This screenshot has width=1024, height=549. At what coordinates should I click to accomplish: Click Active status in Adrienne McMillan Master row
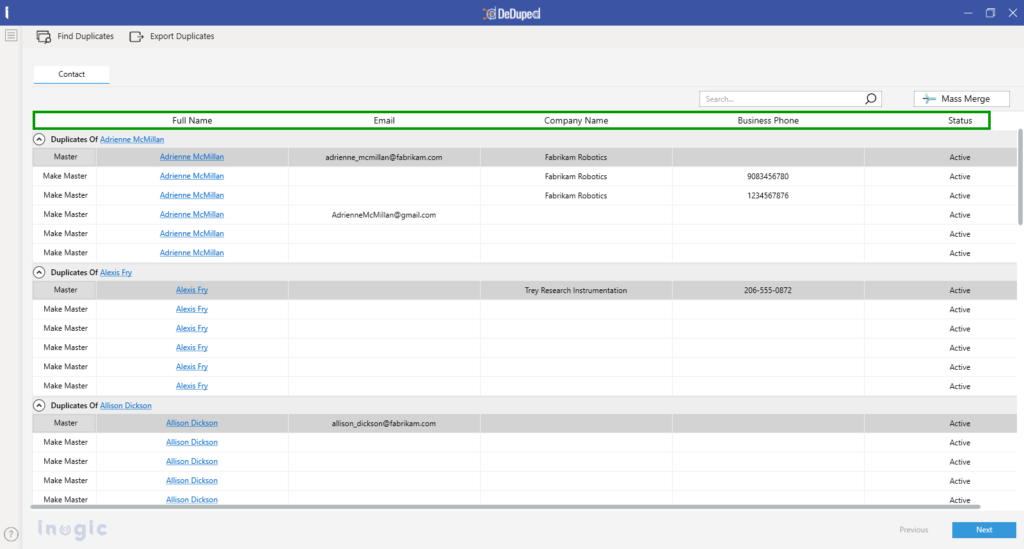[x=960, y=157]
